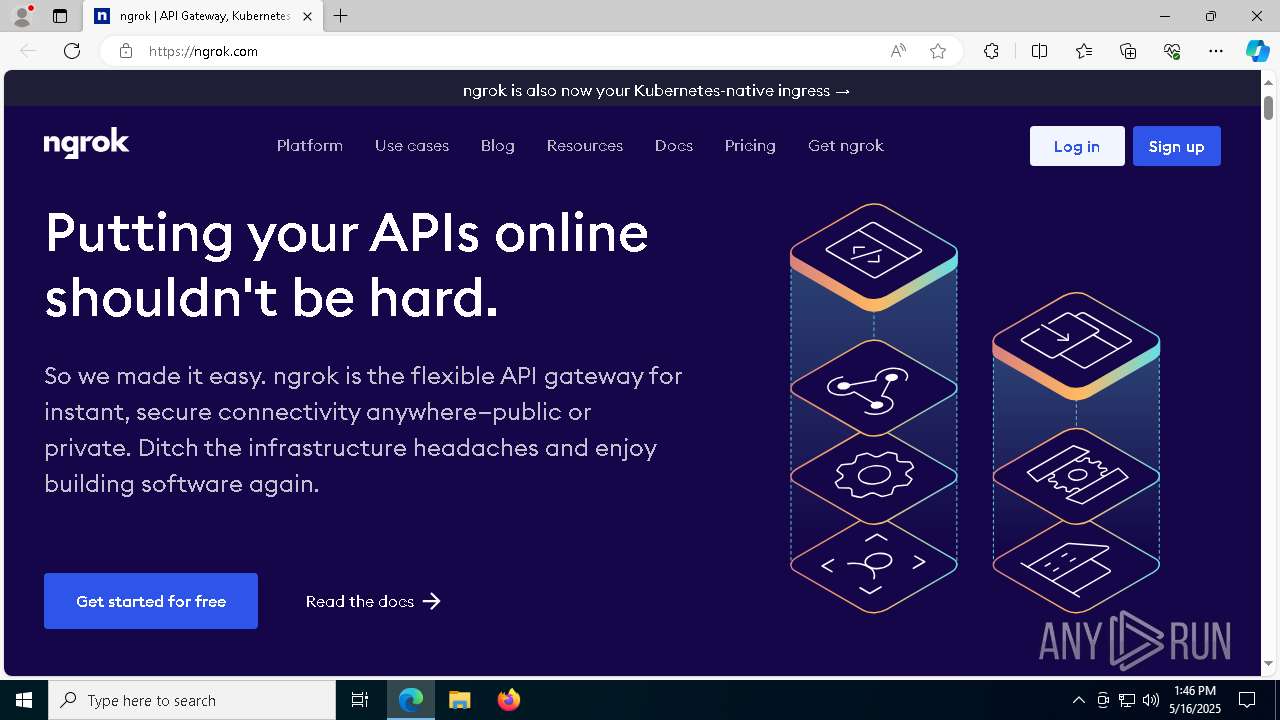Show hidden system tray icons

point(1078,700)
